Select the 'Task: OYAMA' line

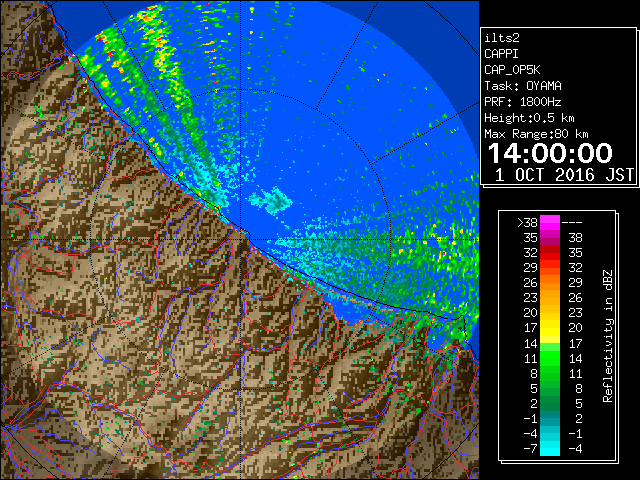523,86
